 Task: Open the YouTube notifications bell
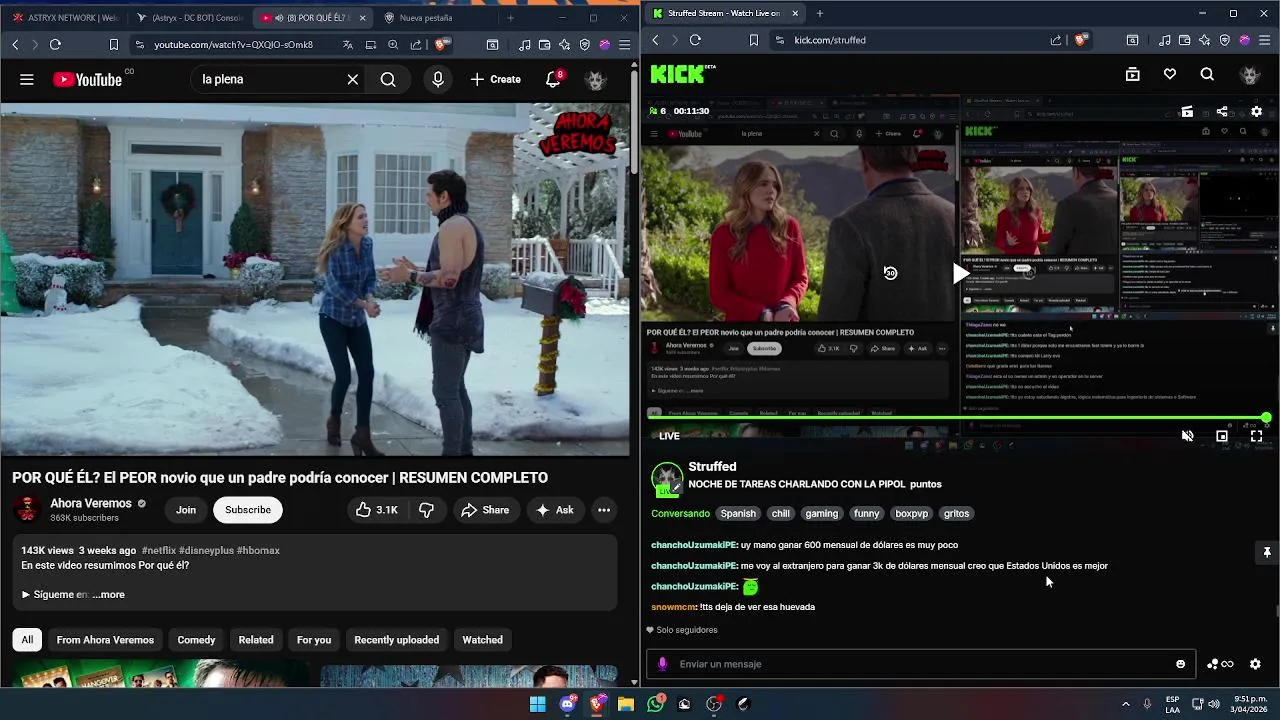click(553, 79)
